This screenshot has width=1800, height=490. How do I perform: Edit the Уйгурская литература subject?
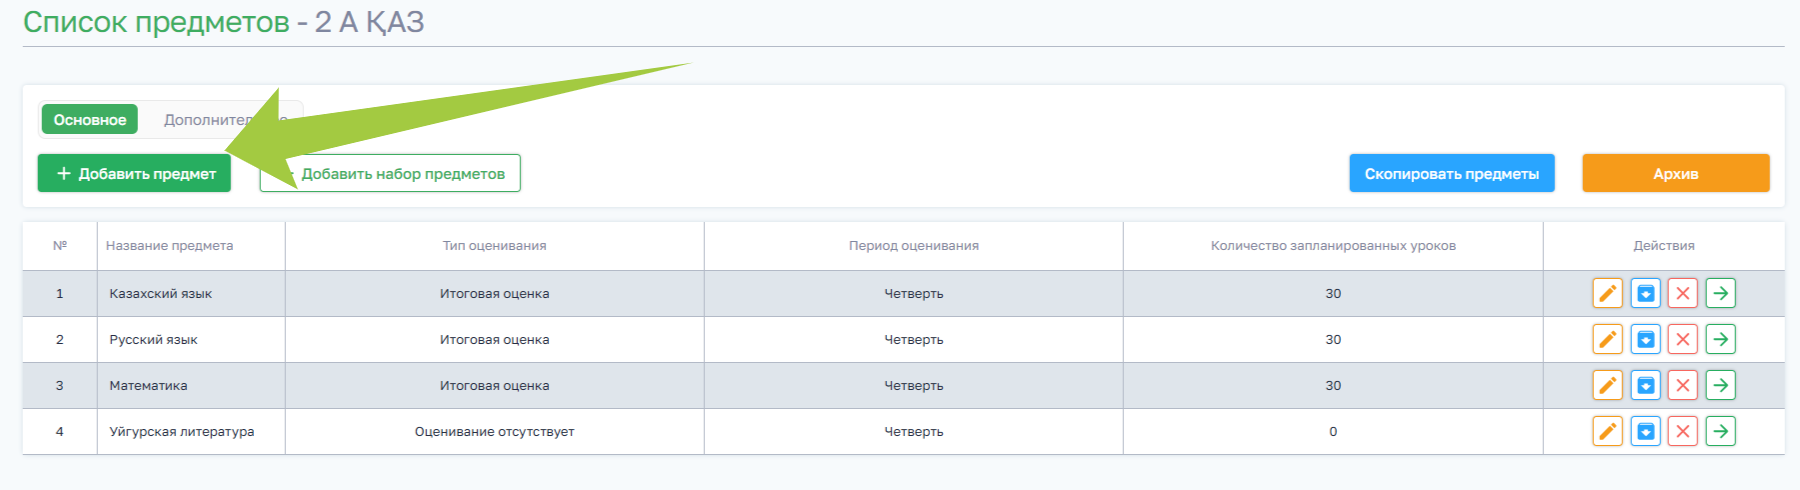[x=1607, y=431]
